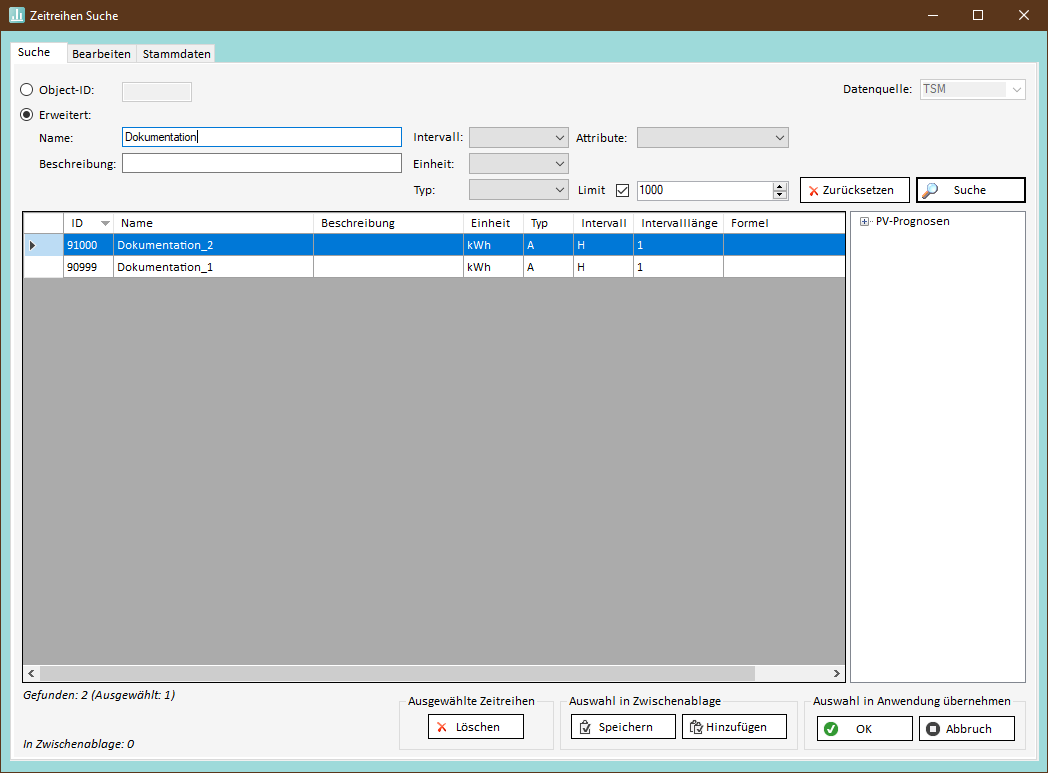Viewport: 1048px width, 773px height.
Task: Click into the Beschreibung input field
Action: point(261,163)
